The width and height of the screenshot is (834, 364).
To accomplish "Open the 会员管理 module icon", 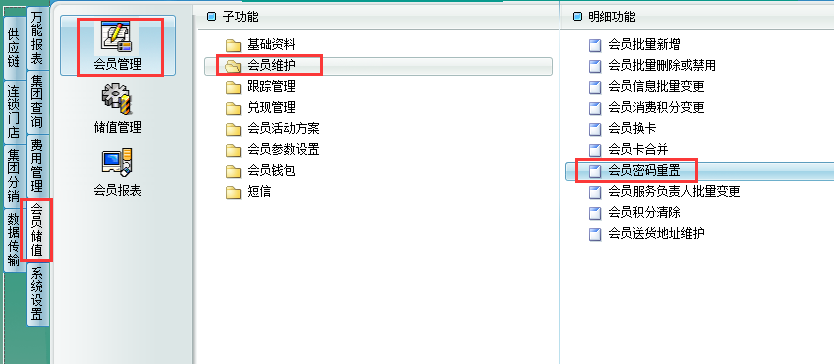I will pyautogui.click(x=116, y=37).
